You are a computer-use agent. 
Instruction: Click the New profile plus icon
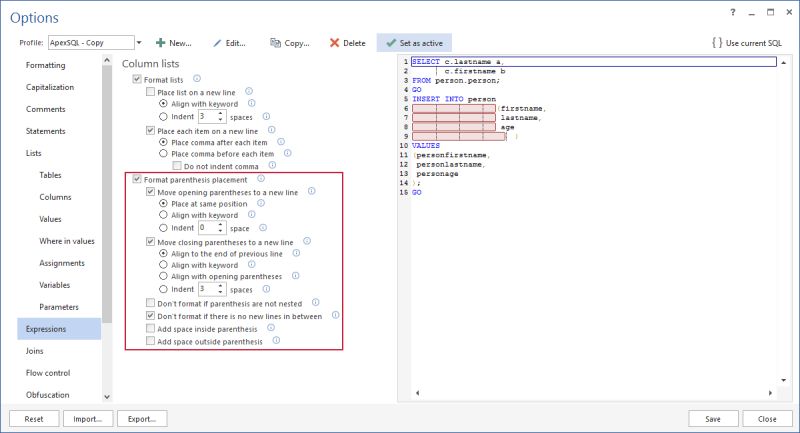coord(161,43)
